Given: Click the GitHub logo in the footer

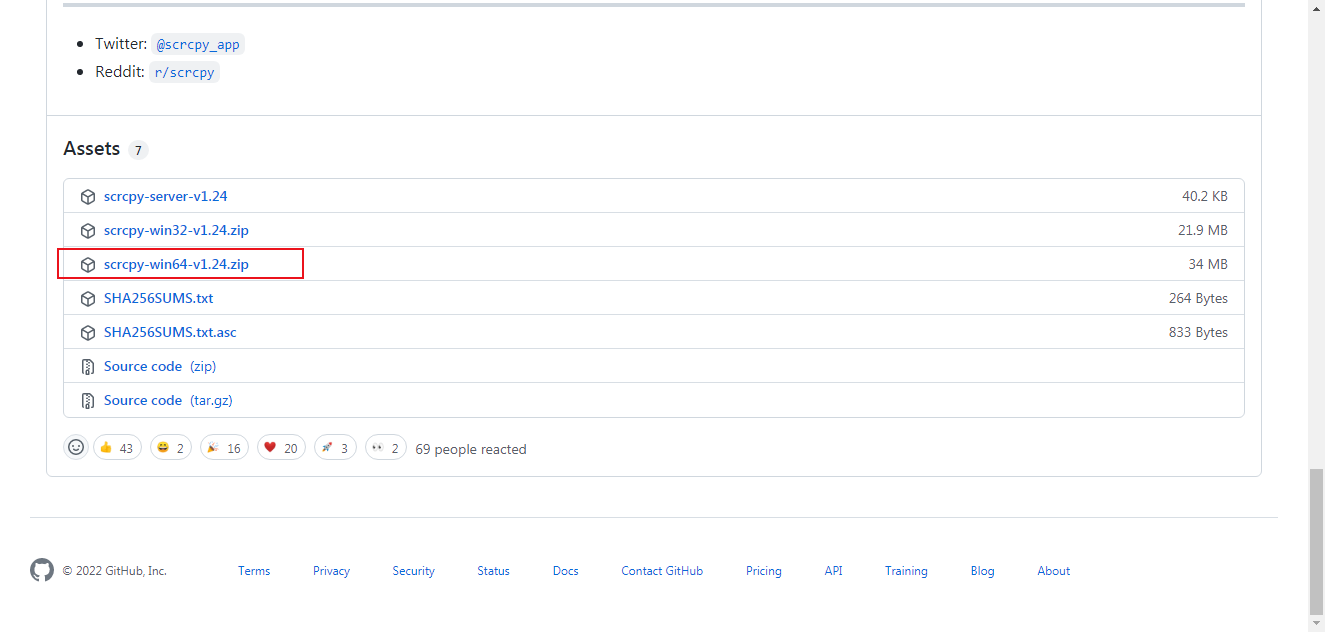Looking at the screenshot, I should point(42,571).
